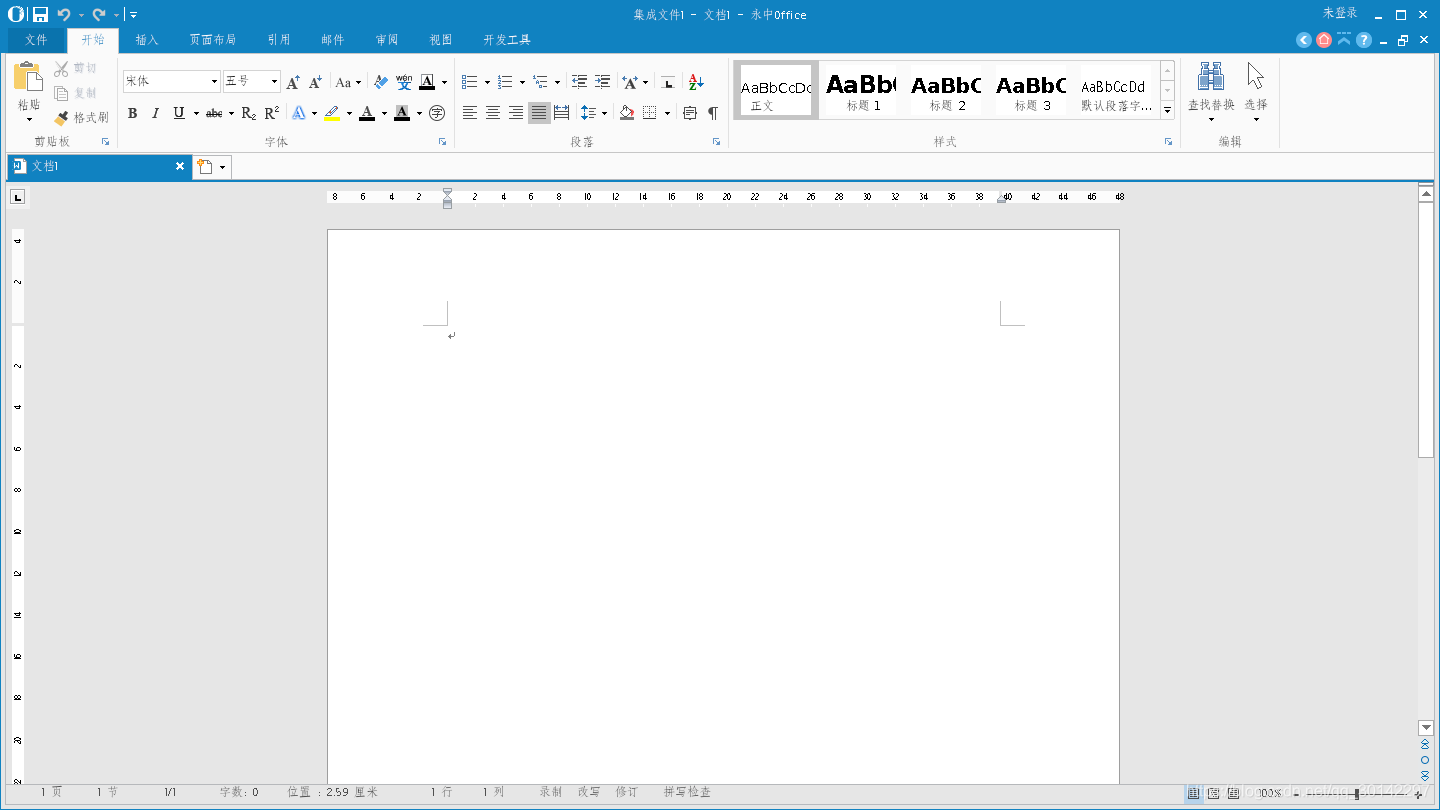This screenshot has width=1440, height=810.
Task: Click the decrease indent icon
Action: tap(579, 82)
